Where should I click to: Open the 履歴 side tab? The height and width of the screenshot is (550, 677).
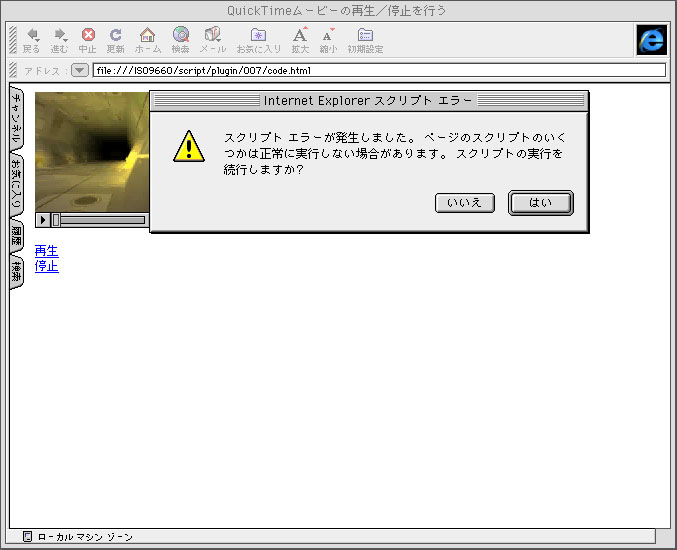(x=16, y=236)
